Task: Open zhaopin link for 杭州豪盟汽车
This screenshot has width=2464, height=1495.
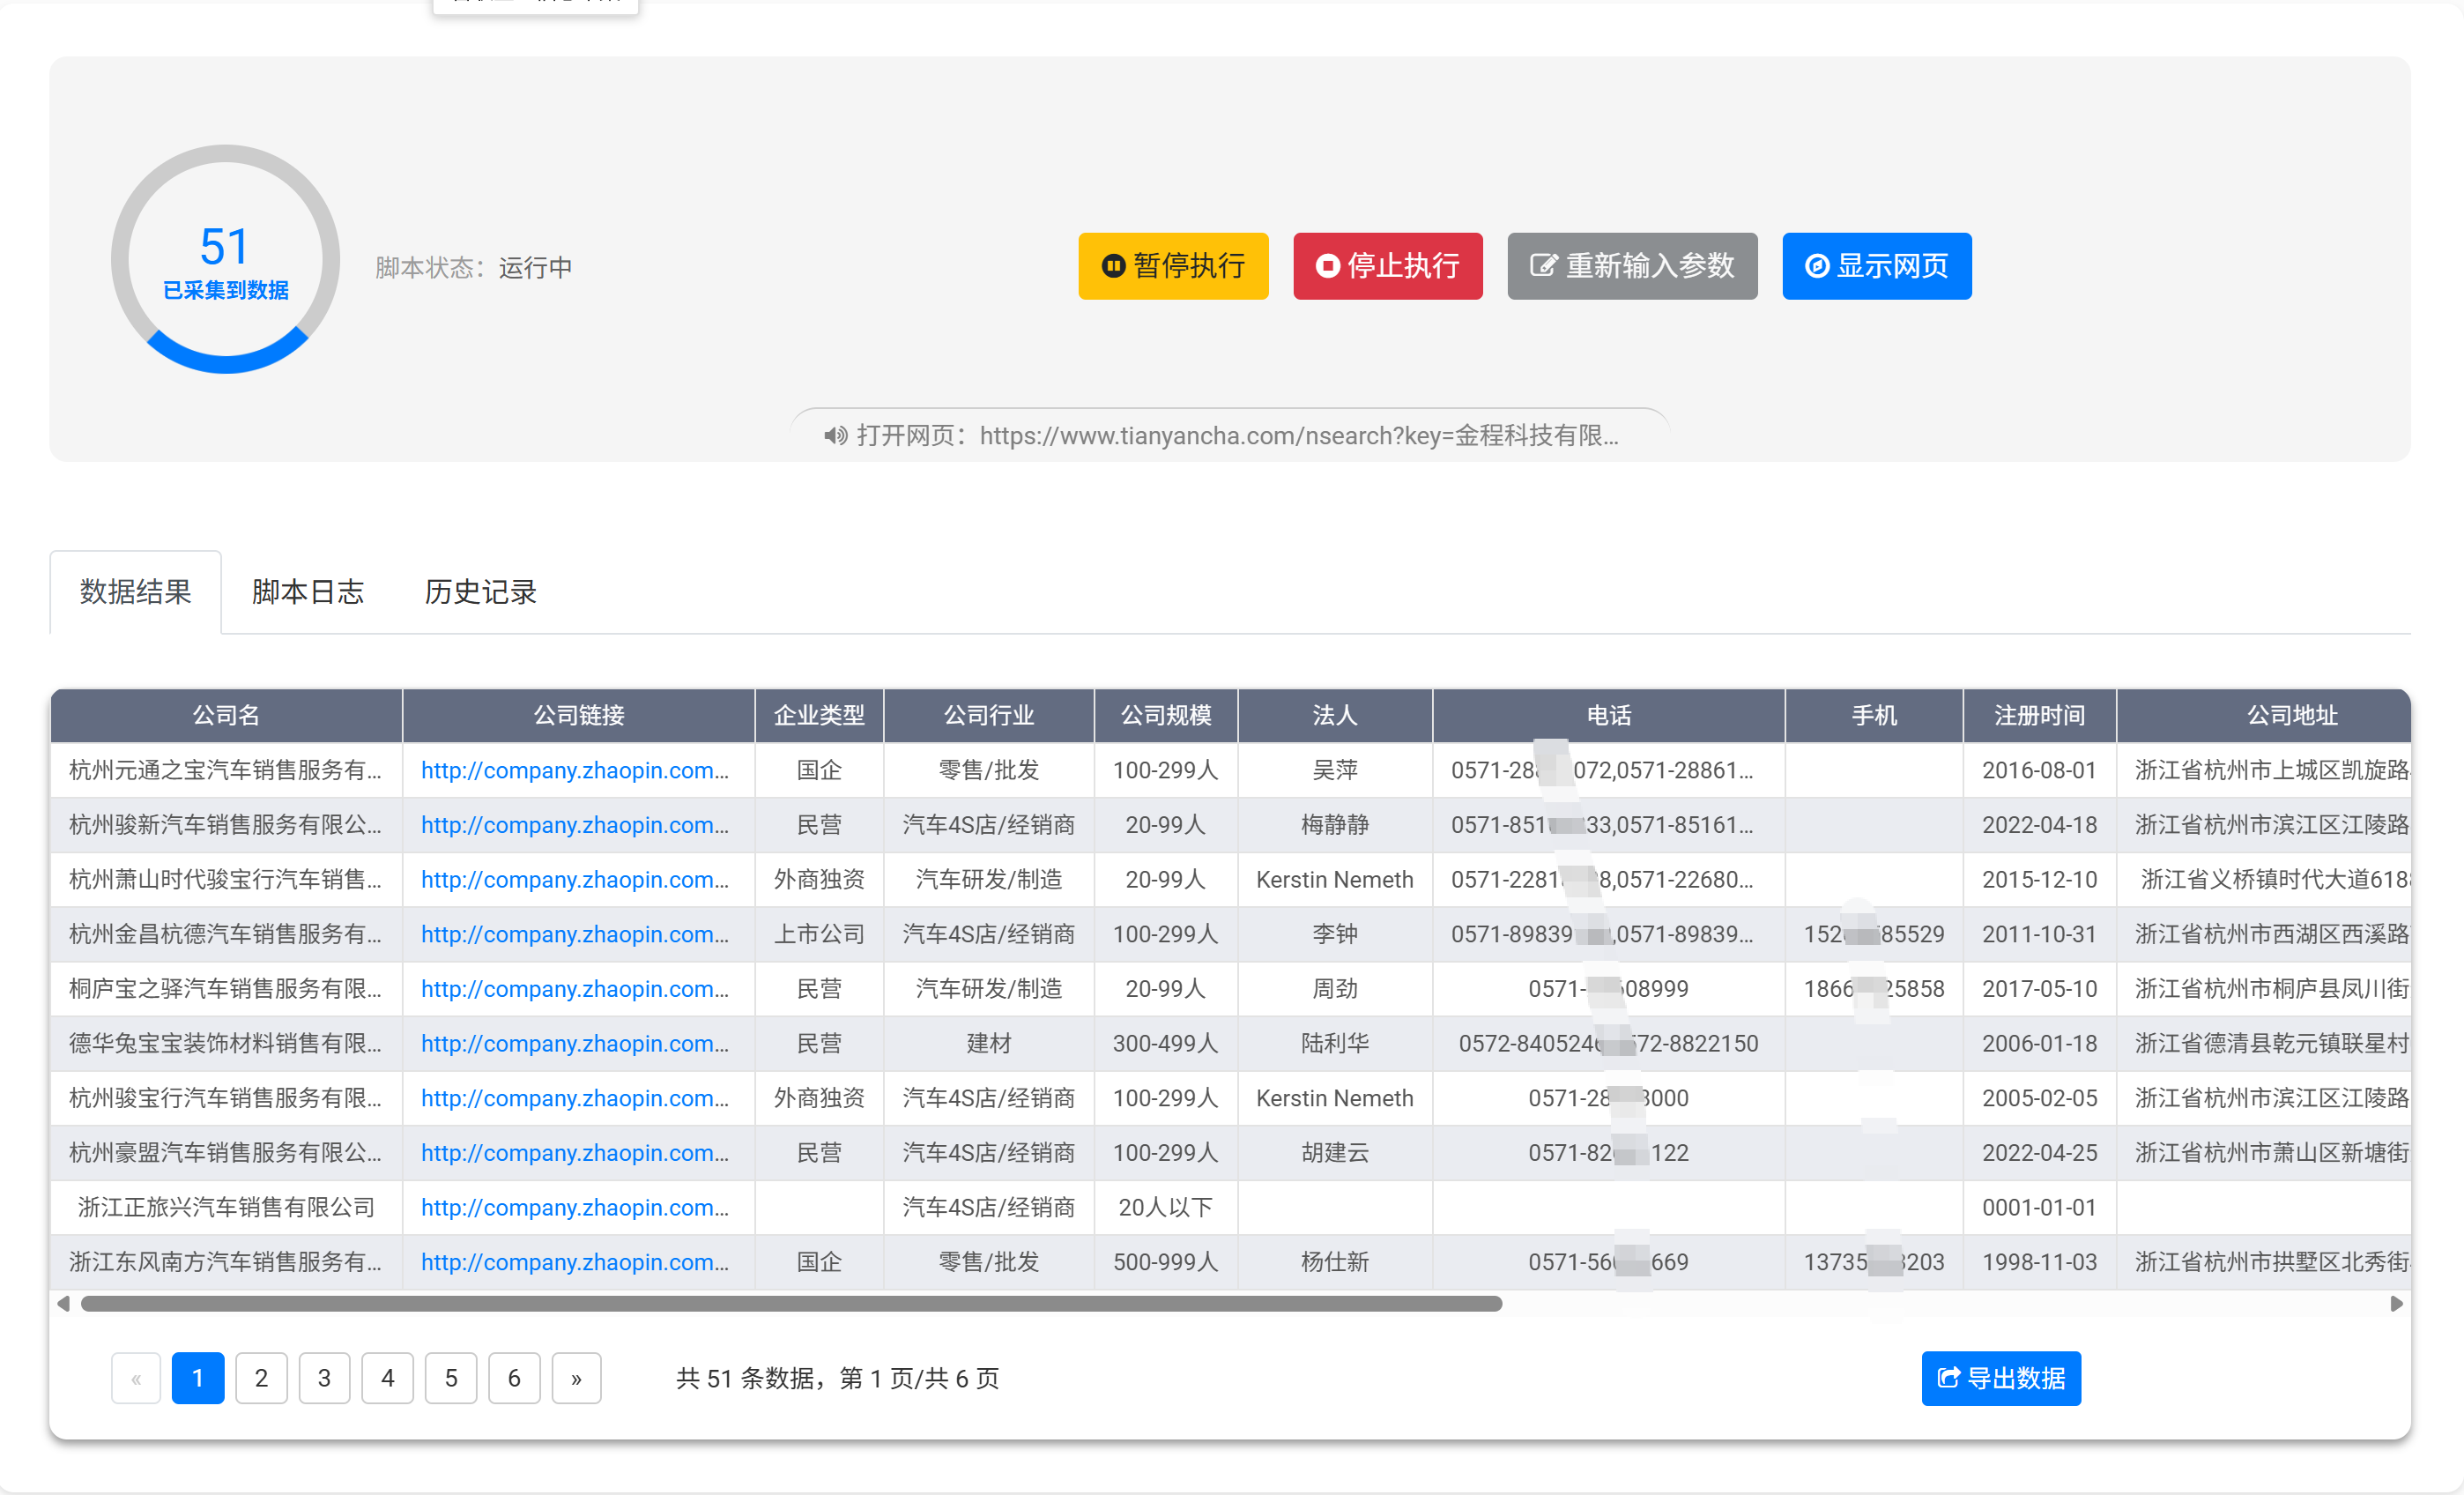Action: coord(575,1152)
